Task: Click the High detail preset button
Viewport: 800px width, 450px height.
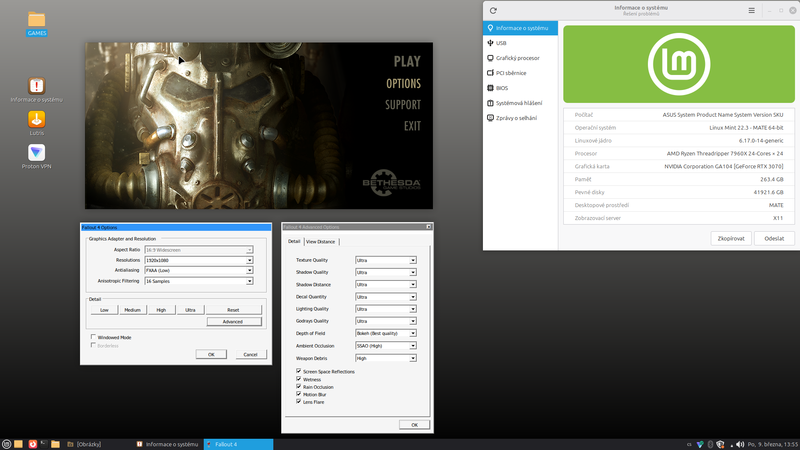Action: point(161,310)
